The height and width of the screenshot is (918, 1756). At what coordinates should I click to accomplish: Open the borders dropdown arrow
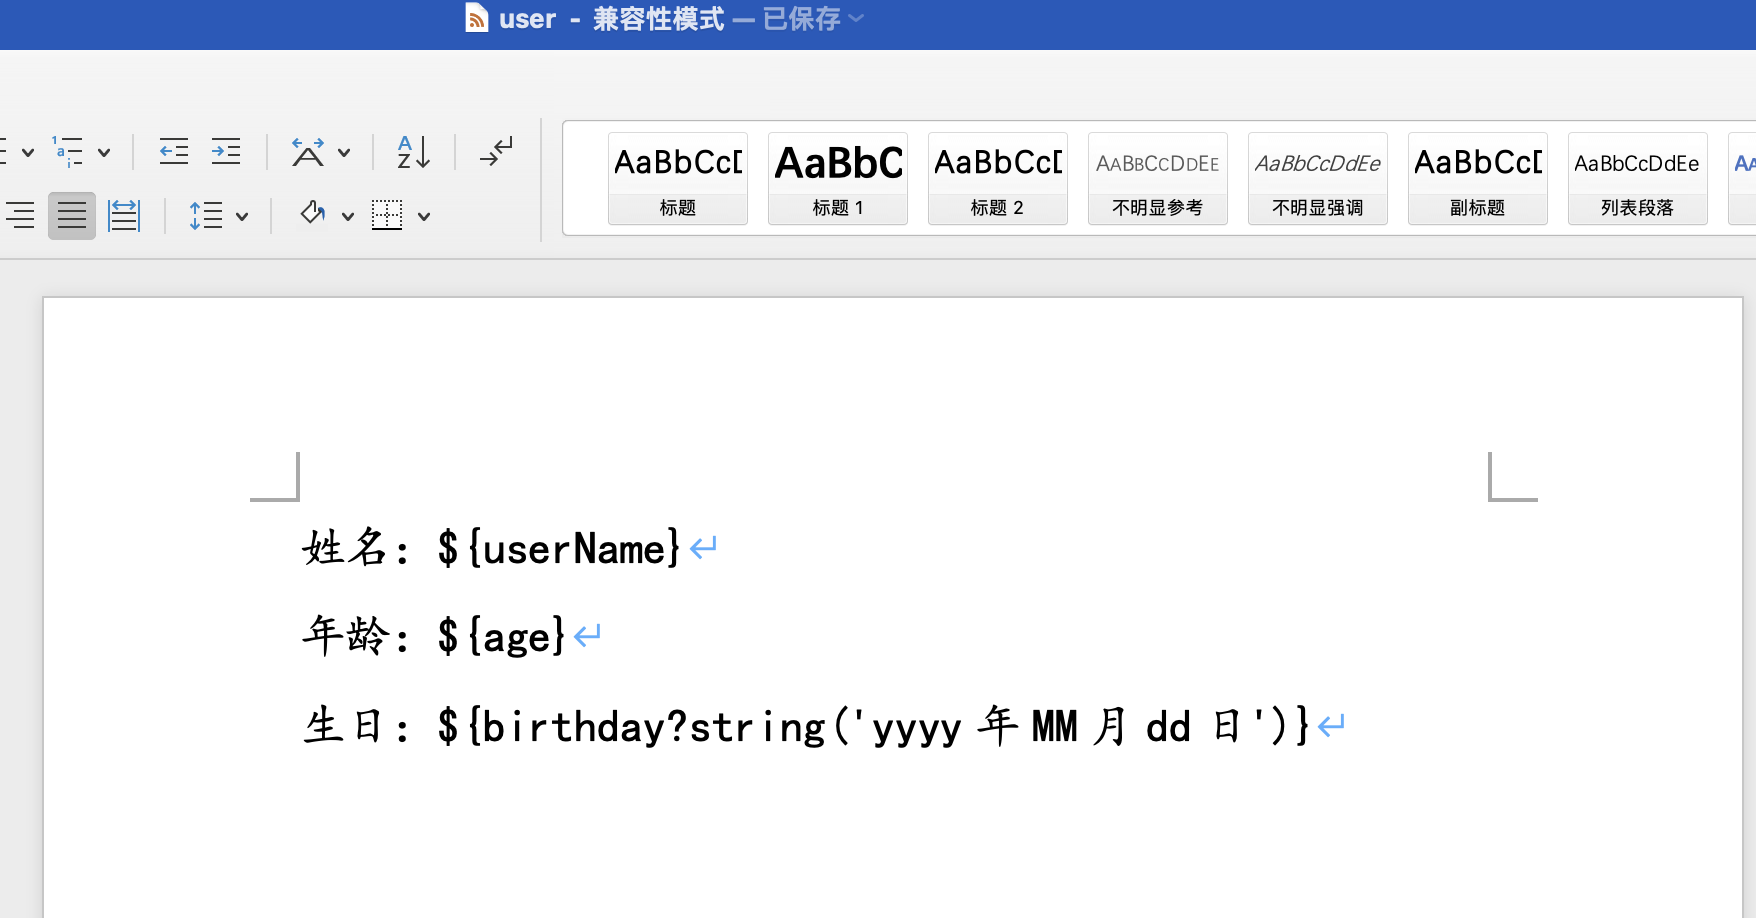pyautogui.click(x=424, y=216)
